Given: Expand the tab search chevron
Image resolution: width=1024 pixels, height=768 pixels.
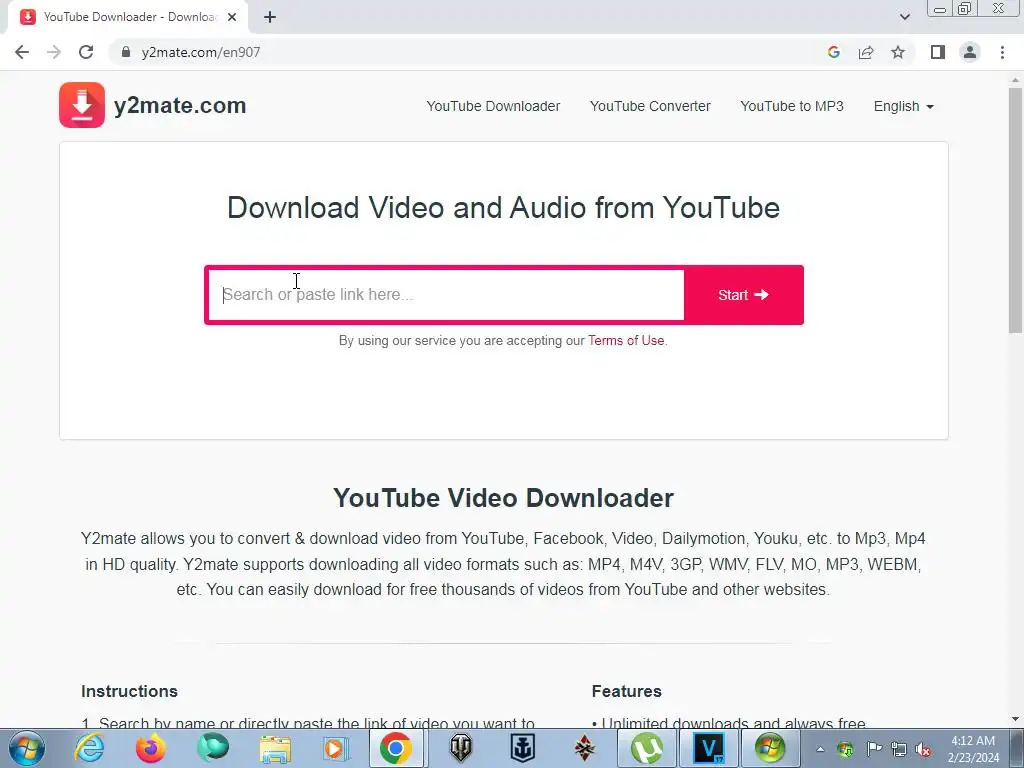Looking at the screenshot, I should click(904, 17).
